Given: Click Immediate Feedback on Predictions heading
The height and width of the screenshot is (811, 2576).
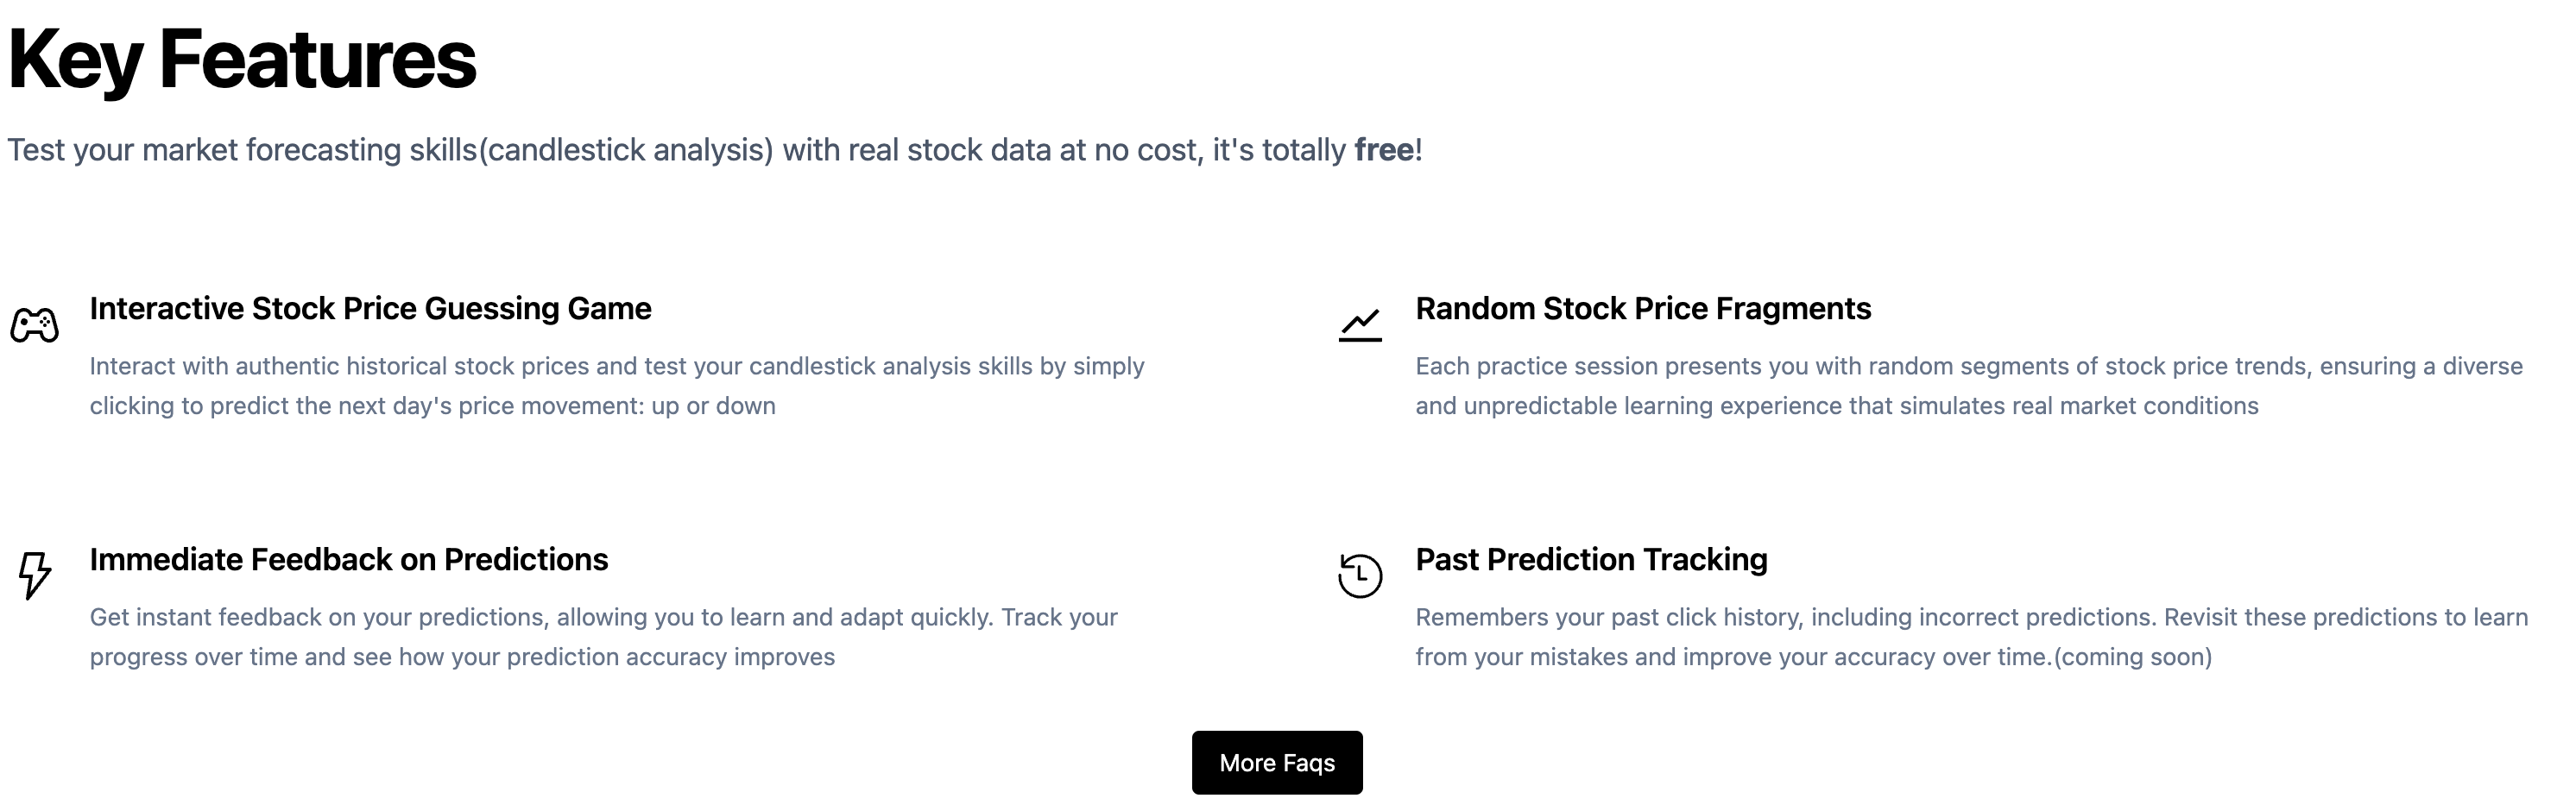Looking at the screenshot, I should pyautogui.click(x=349, y=560).
